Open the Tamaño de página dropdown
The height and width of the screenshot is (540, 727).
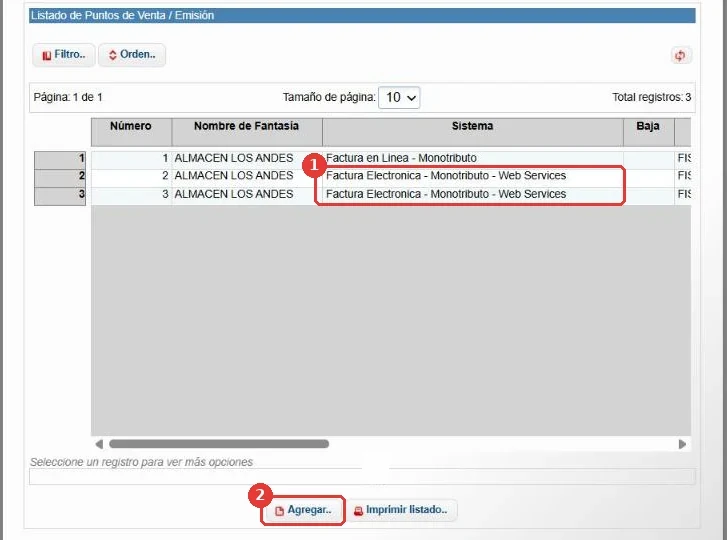(399, 97)
